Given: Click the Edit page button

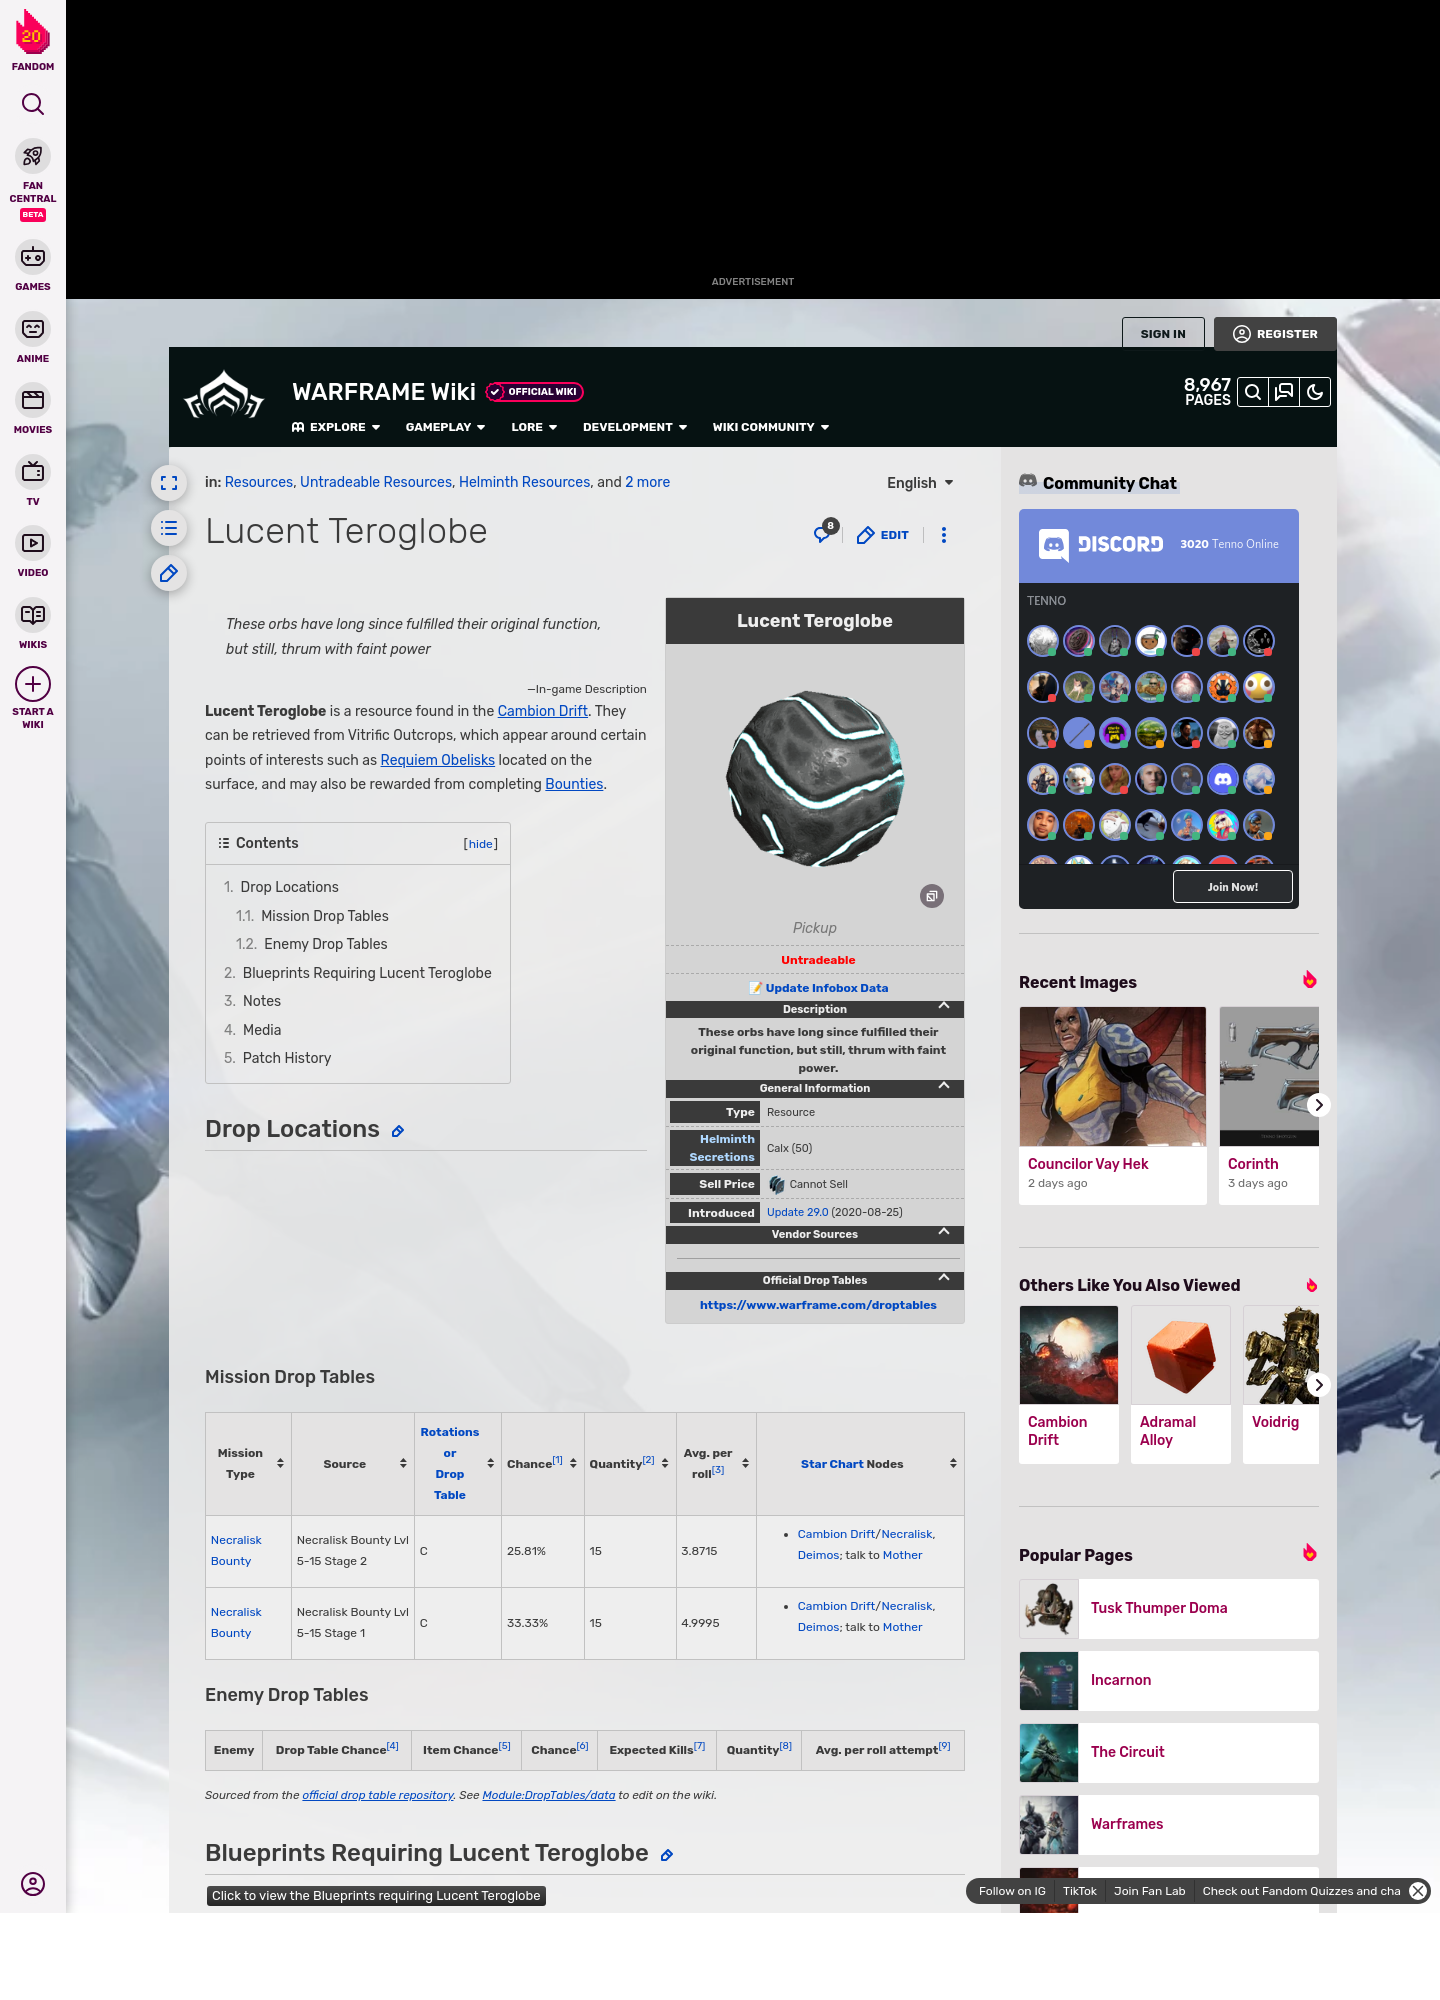Looking at the screenshot, I should coord(883,535).
